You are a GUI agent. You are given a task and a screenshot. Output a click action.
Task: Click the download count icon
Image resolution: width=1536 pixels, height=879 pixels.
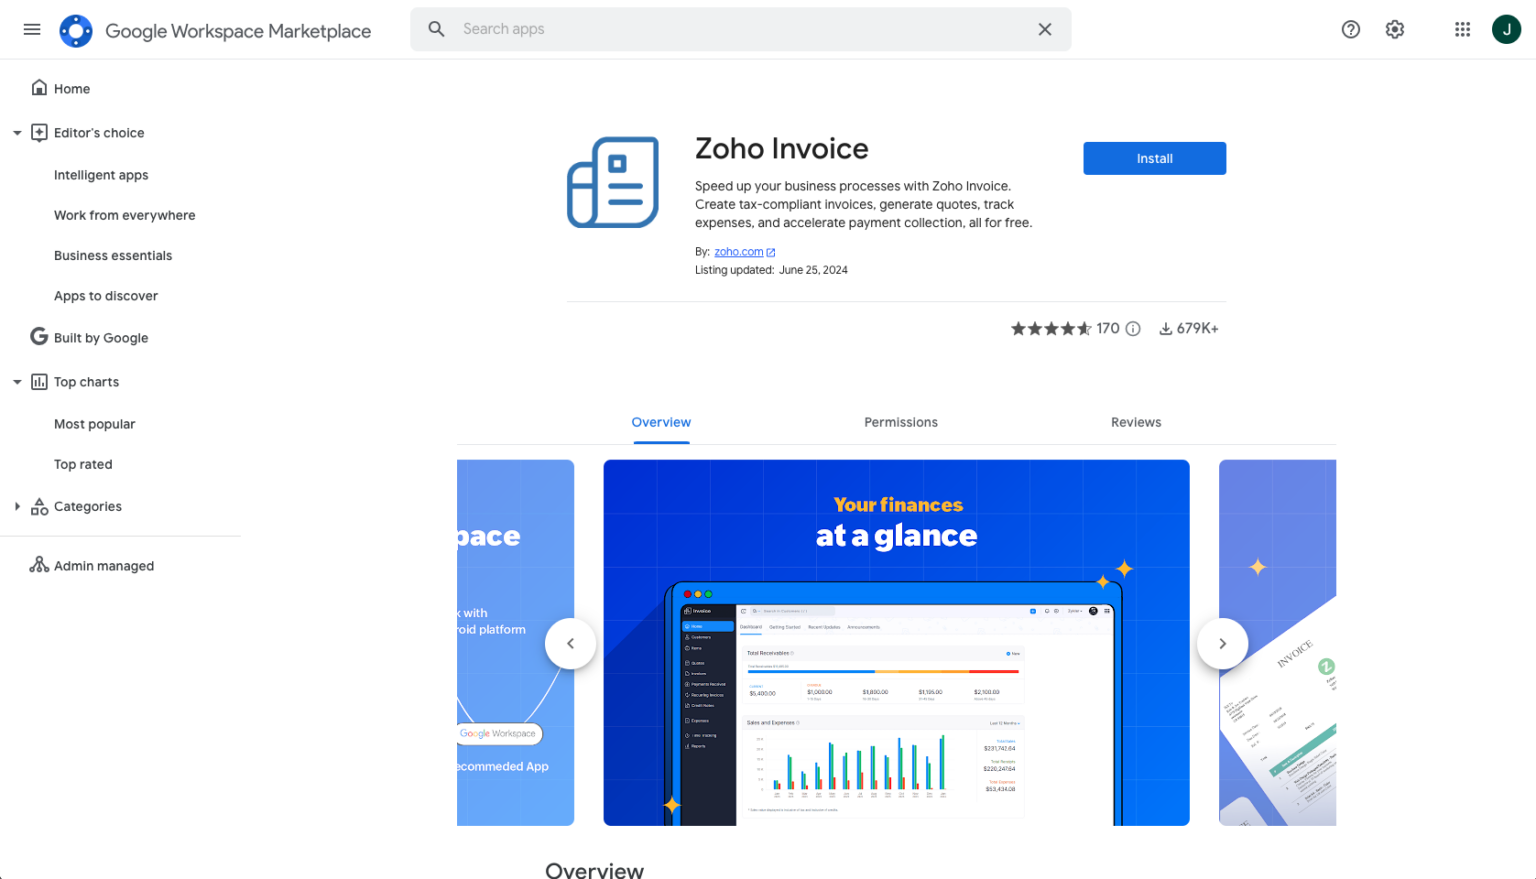point(1164,328)
